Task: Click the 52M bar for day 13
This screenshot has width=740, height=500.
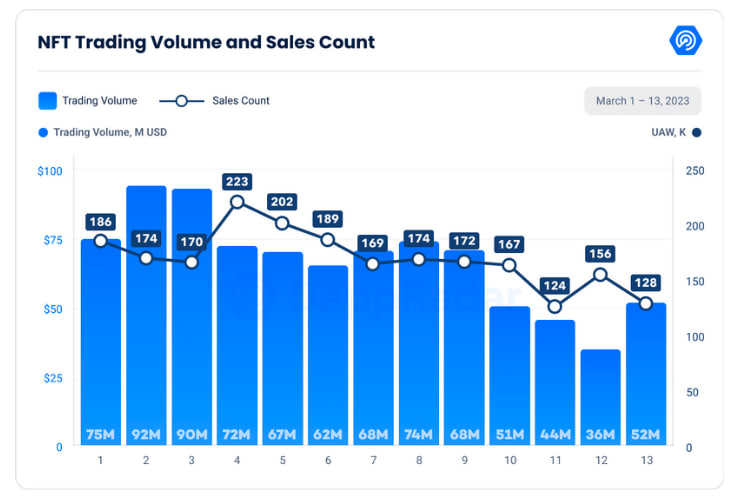Action: click(646, 374)
